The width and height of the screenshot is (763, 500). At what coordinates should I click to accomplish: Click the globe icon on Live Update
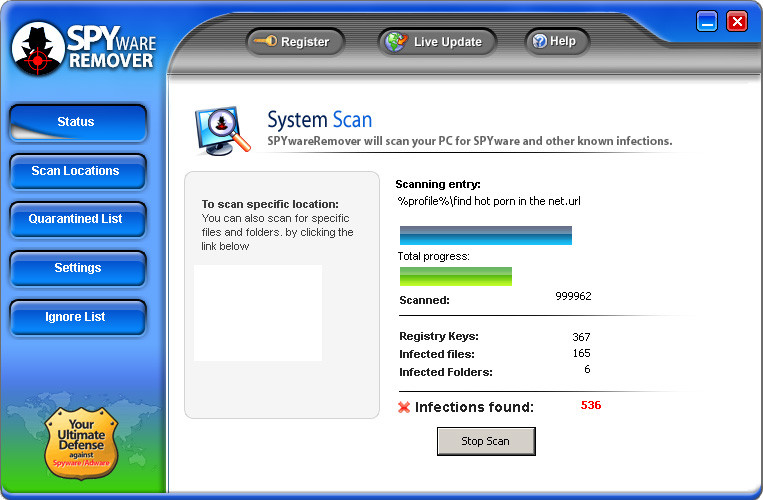point(396,41)
